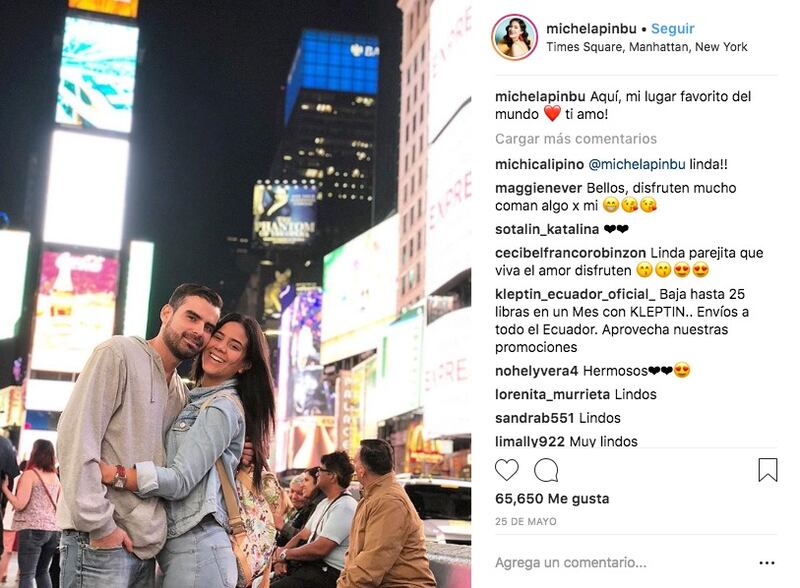Open the @michelapinbu mention link
Screen dimensions: 800x588
[636, 164]
